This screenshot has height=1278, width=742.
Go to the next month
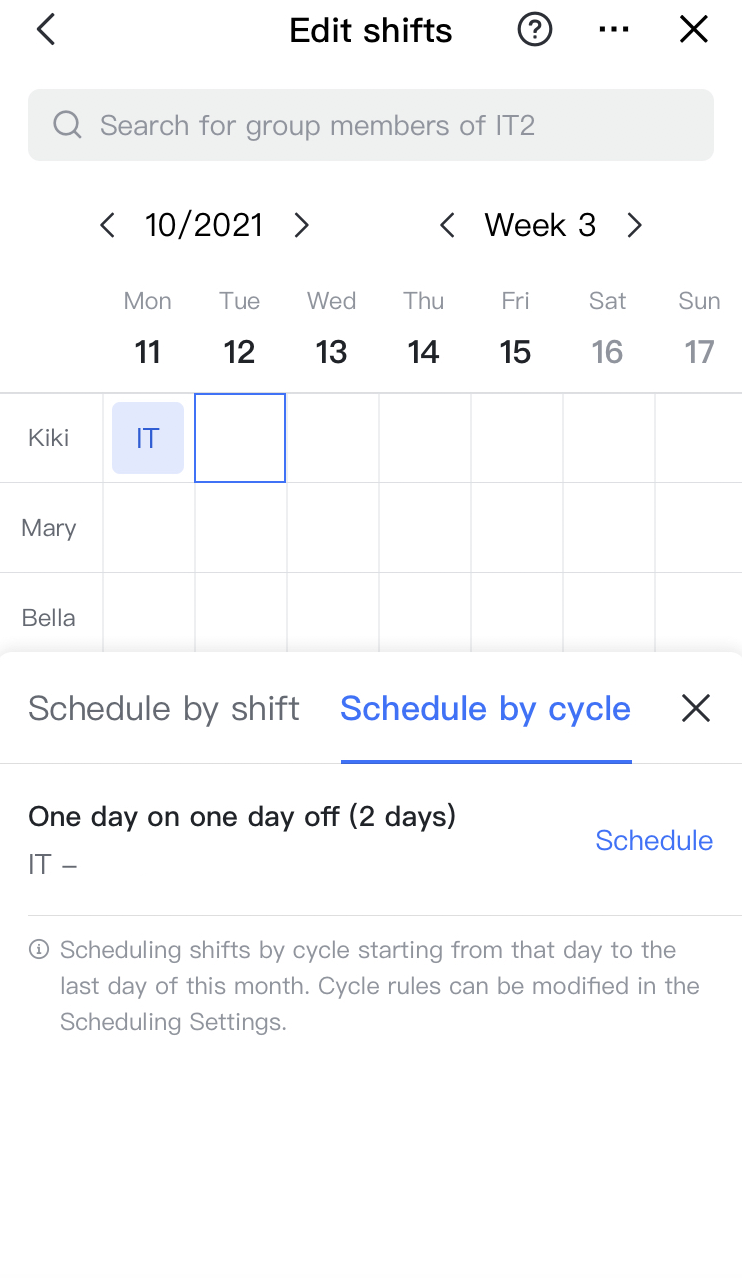click(x=301, y=225)
